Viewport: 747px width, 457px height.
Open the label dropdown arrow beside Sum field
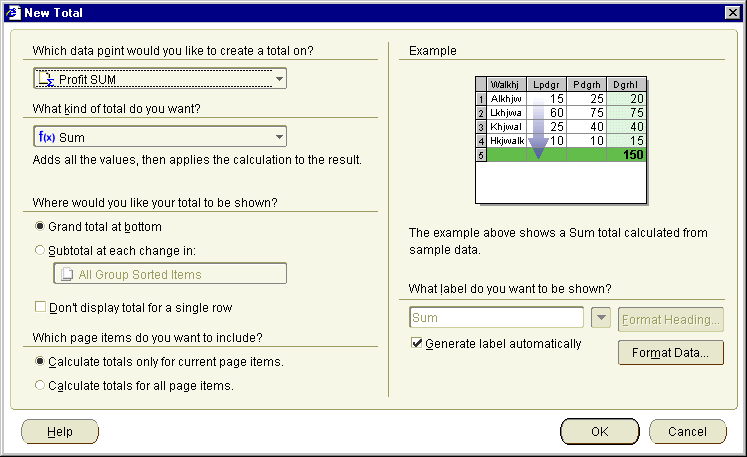601,317
